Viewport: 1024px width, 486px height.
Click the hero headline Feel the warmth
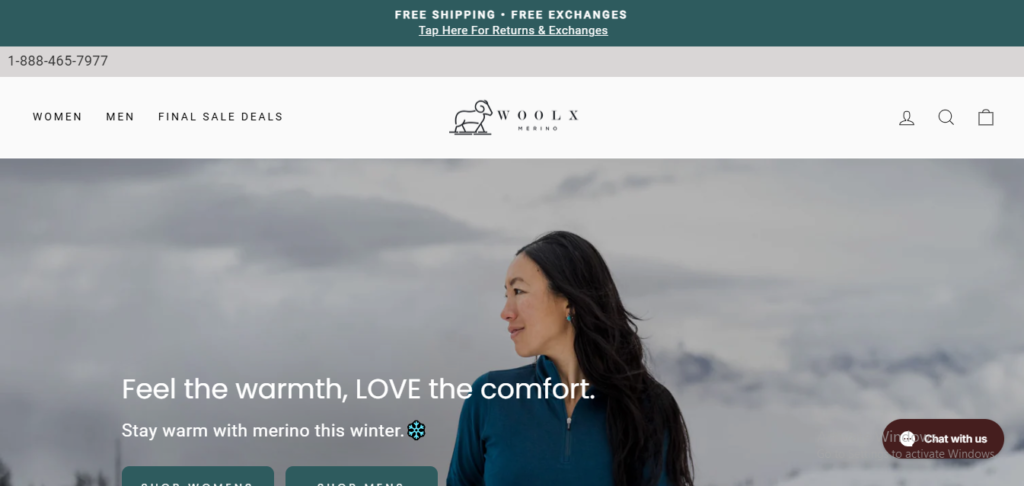pos(359,389)
